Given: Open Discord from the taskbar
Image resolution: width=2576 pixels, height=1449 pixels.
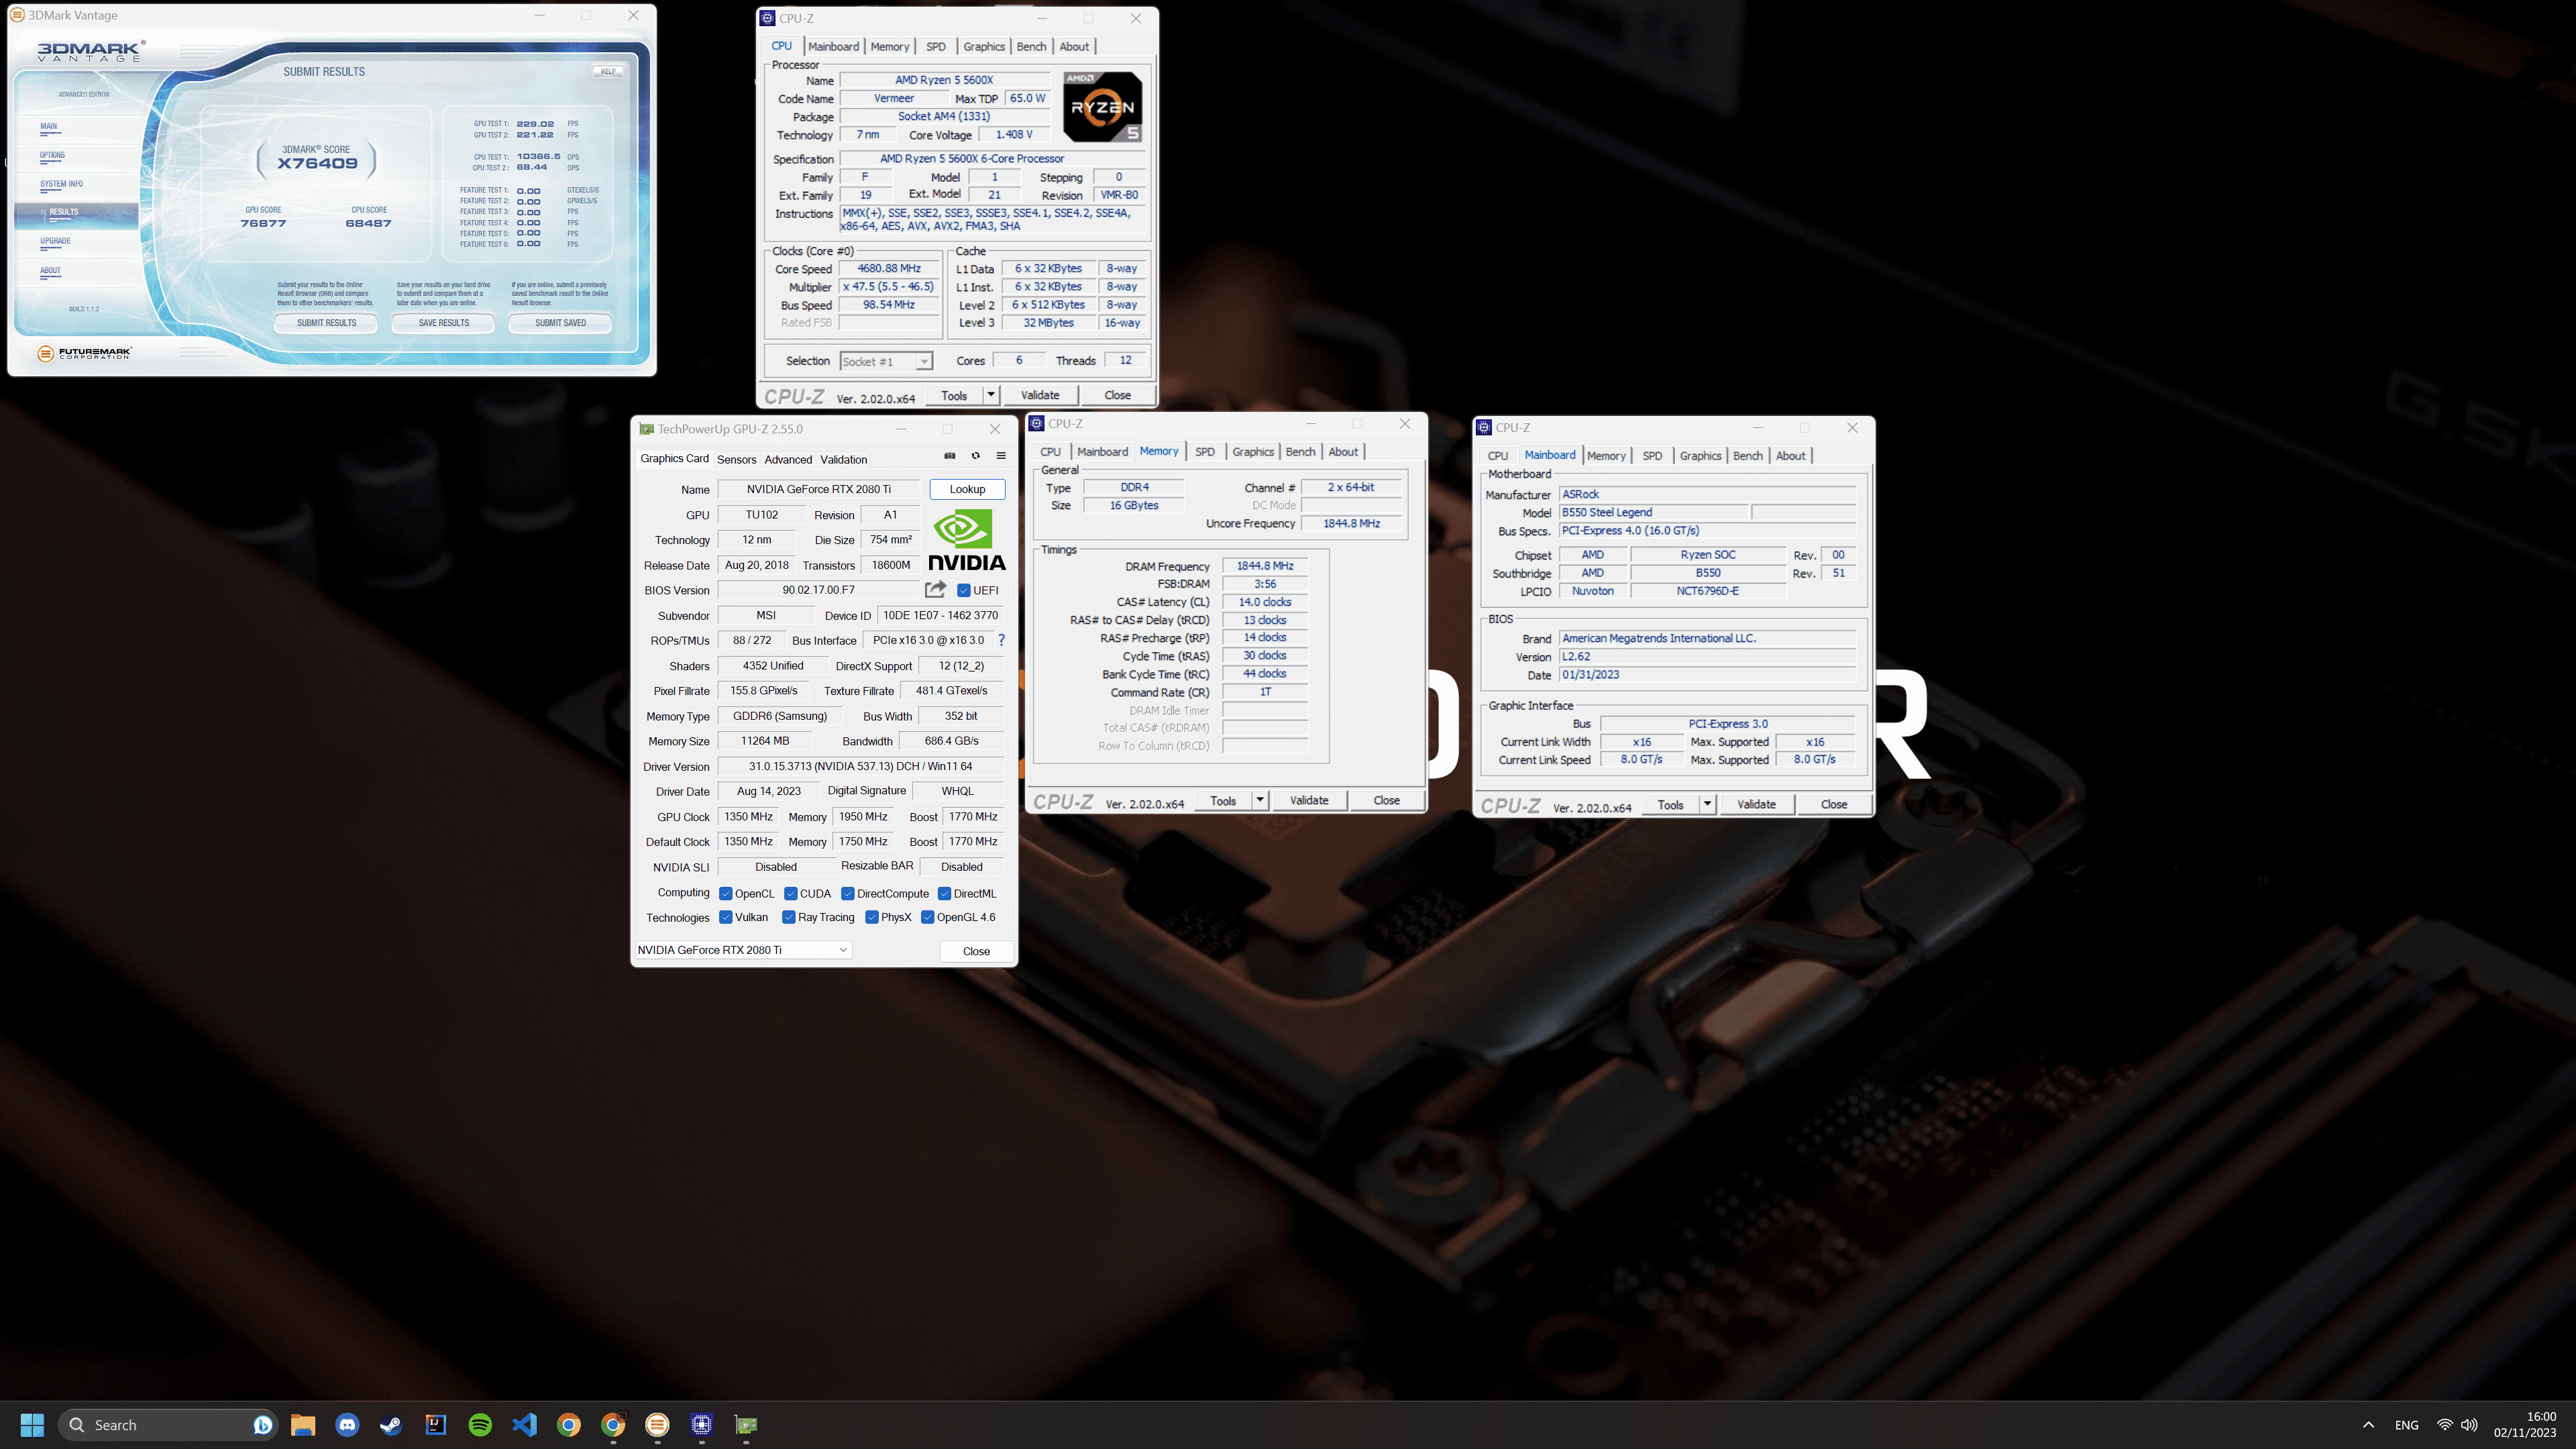Looking at the screenshot, I should pyautogui.click(x=347, y=1425).
